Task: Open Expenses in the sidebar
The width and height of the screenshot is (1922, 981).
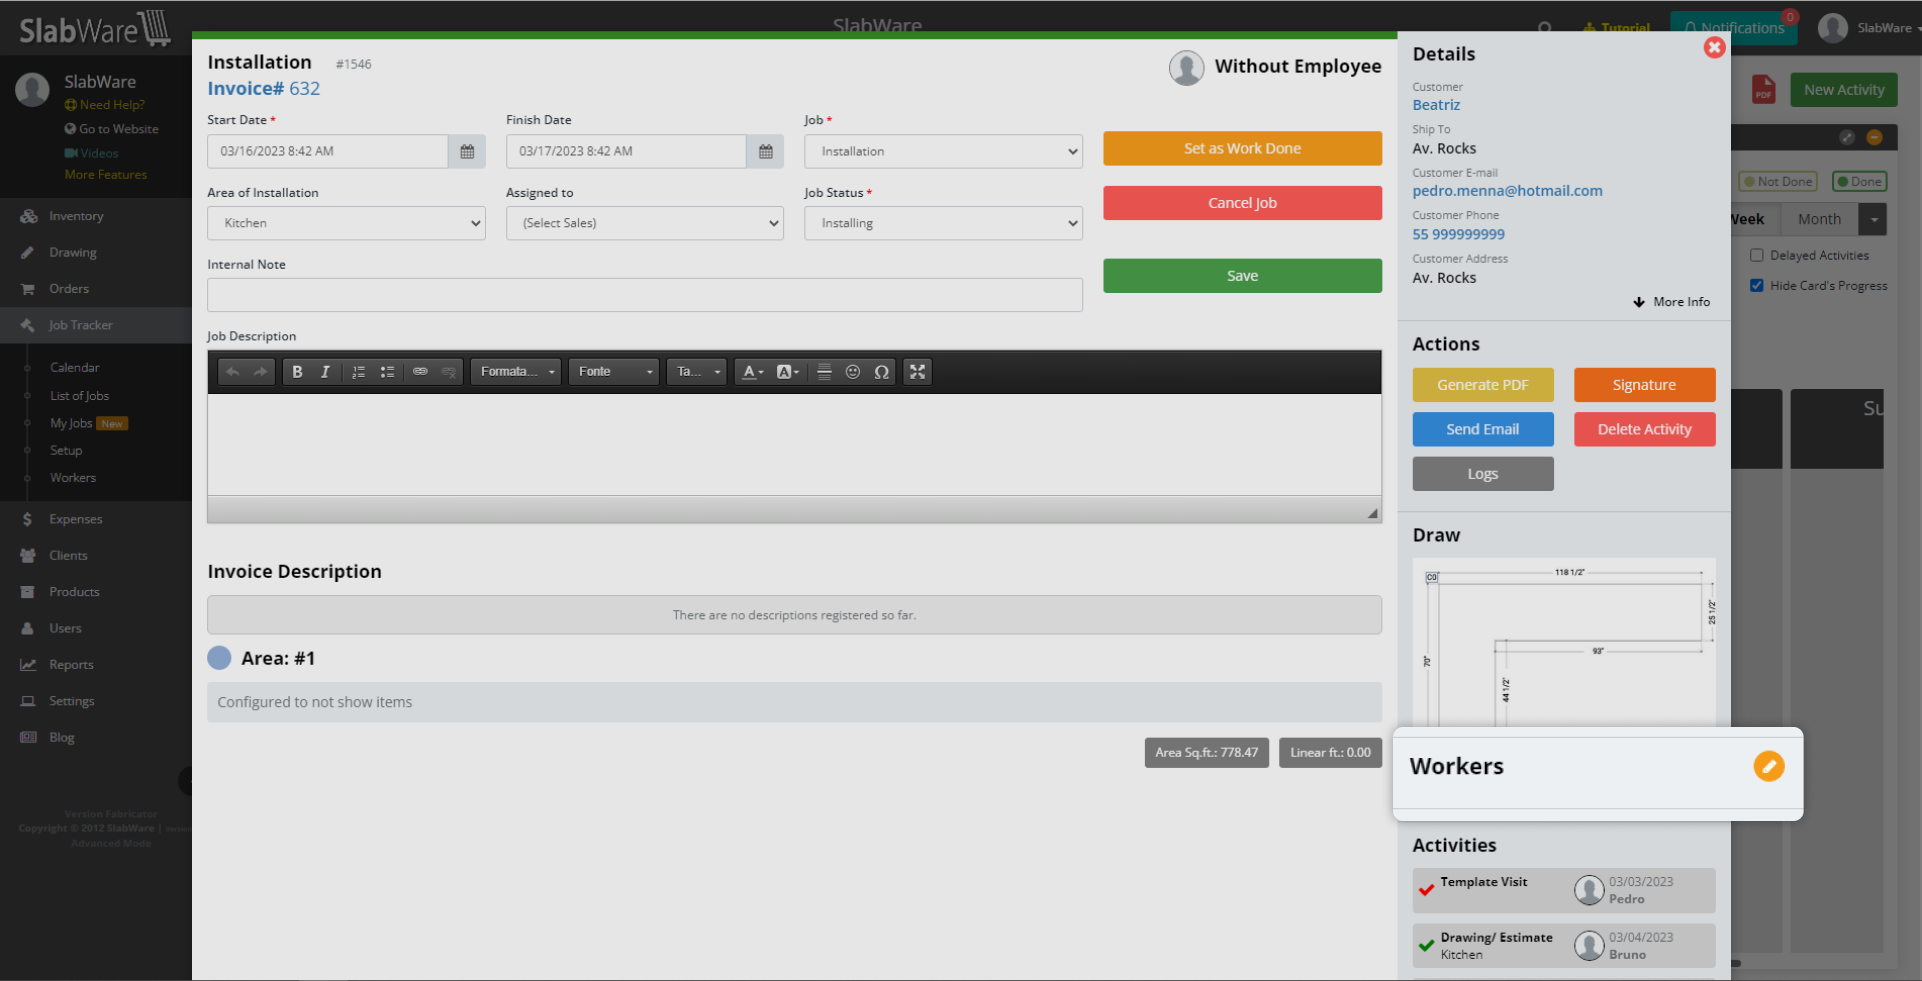Action: [x=76, y=520]
